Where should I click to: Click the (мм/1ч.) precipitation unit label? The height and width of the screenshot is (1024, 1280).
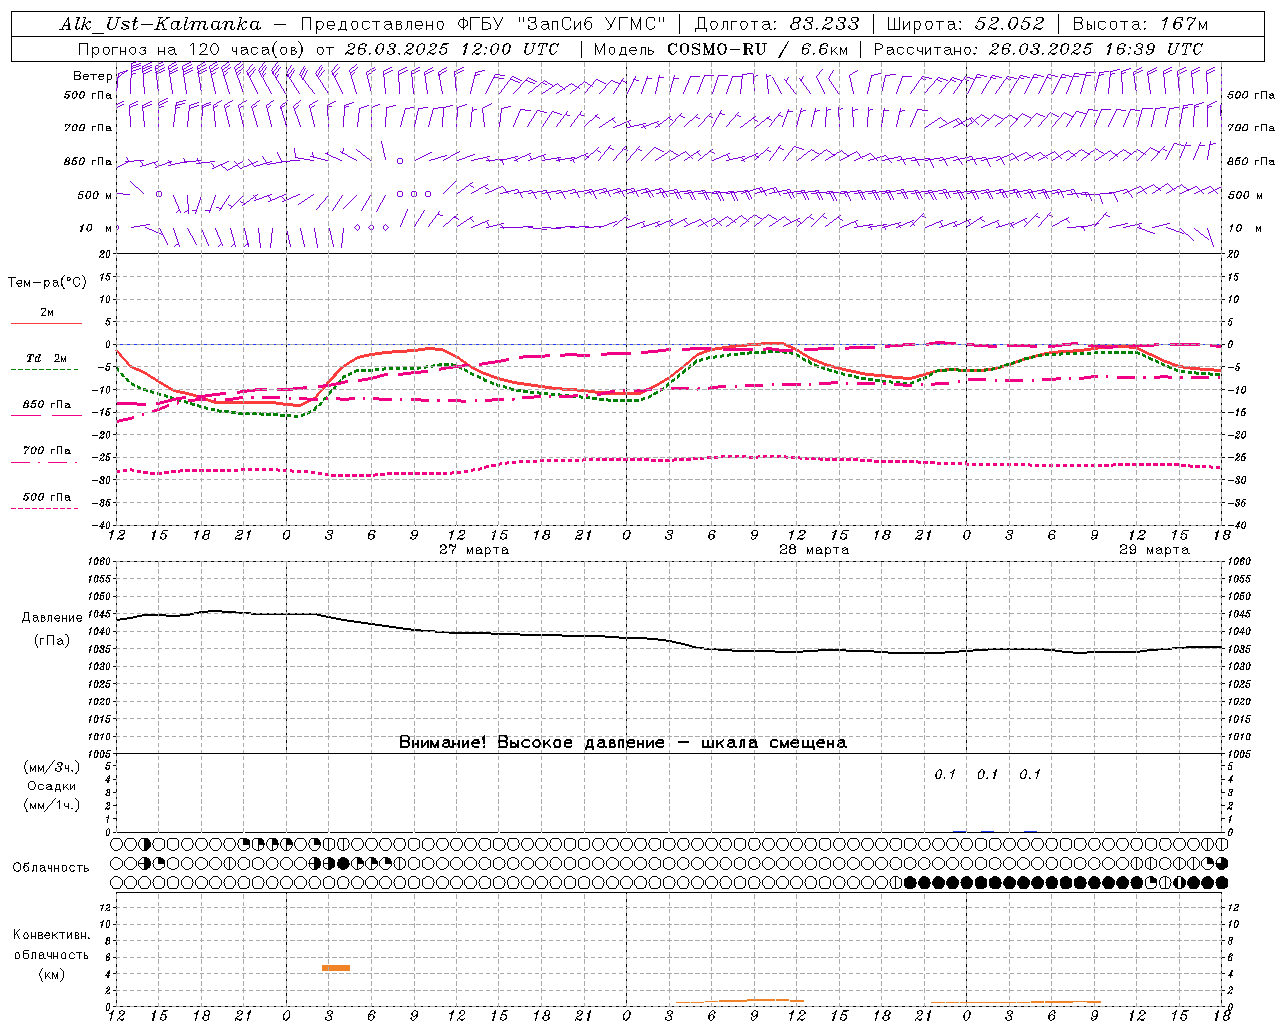[52, 805]
